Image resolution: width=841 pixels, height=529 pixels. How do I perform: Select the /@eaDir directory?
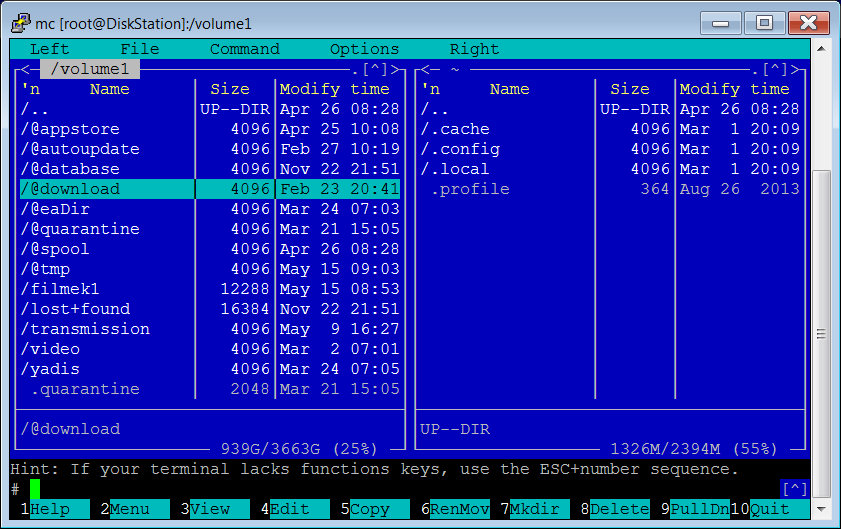click(x=210, y=209)
